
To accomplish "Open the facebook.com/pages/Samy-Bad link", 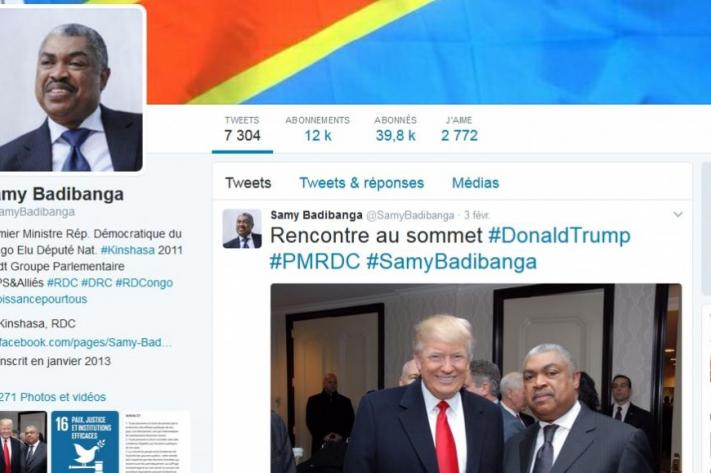I will [x=85, y=342].
